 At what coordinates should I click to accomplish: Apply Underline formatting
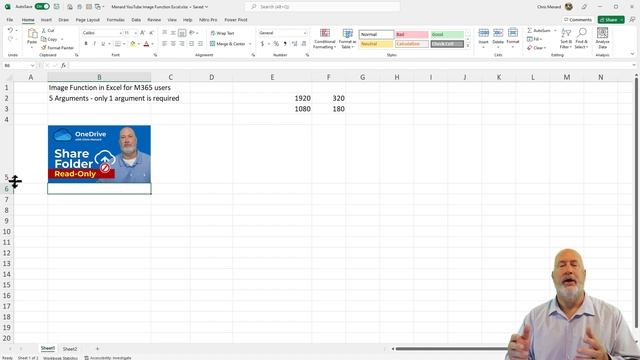tap(103, 44)
